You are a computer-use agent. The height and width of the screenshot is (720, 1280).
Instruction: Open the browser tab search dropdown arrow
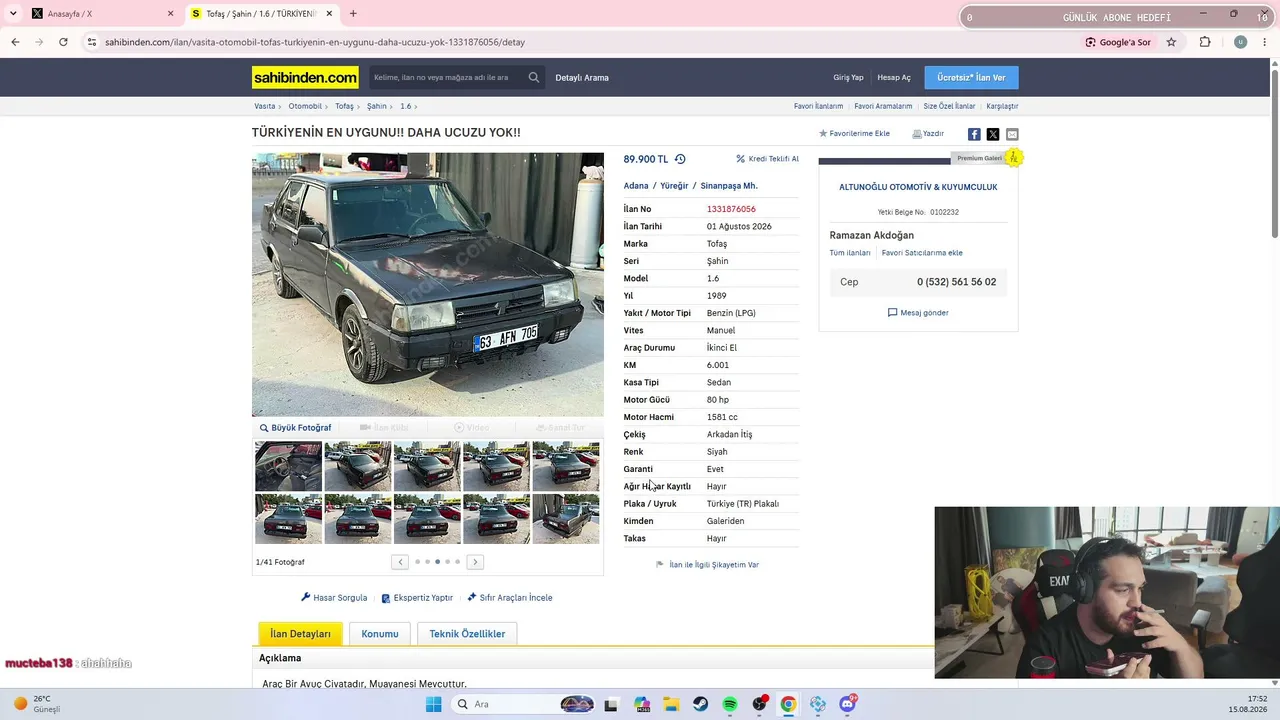[x=13, y=14]
